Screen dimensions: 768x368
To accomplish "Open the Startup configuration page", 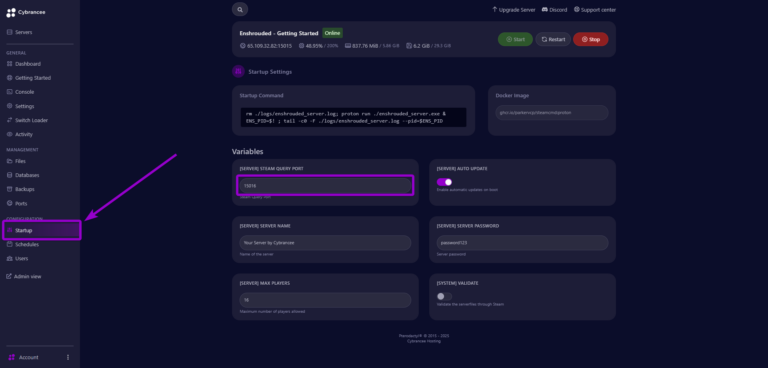I will click(42, 230).
